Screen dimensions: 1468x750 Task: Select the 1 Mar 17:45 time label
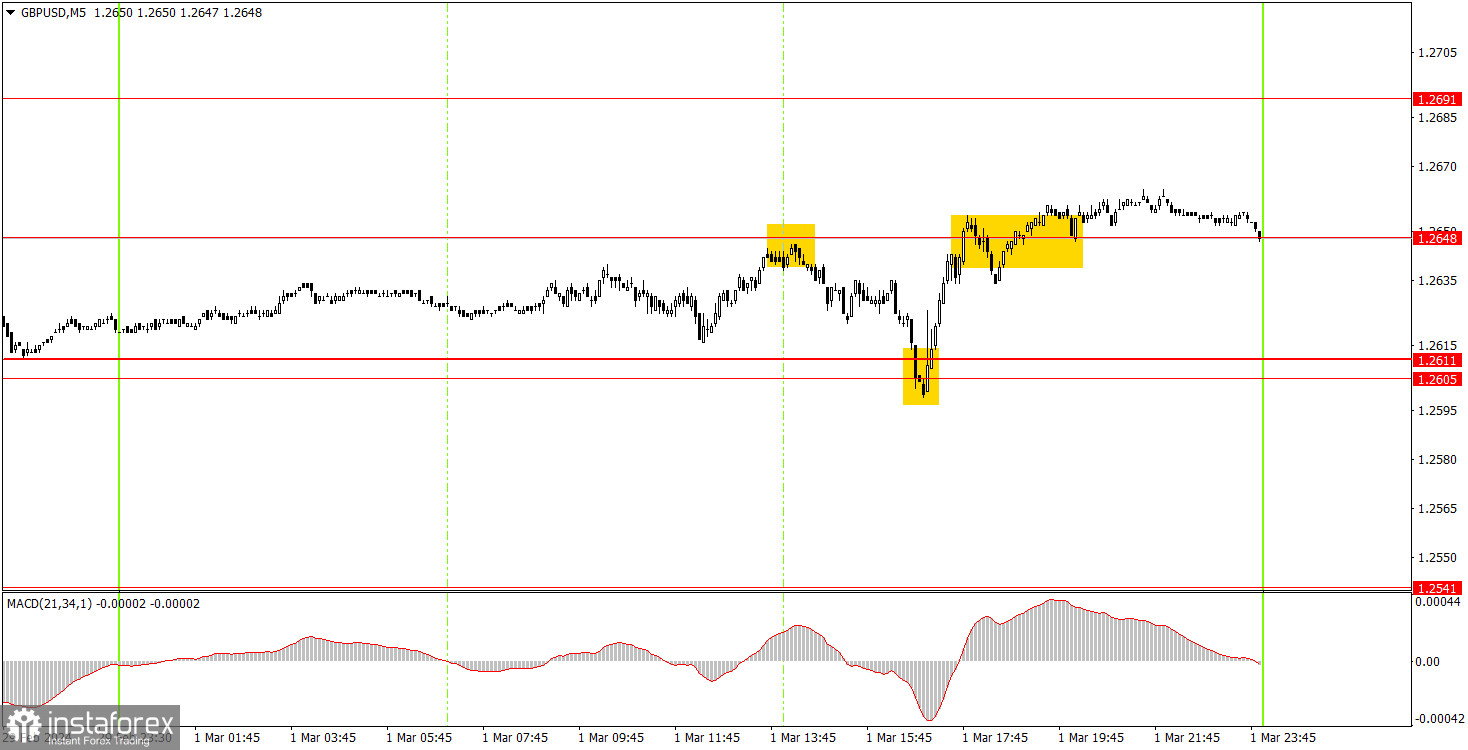click(996, 738)
